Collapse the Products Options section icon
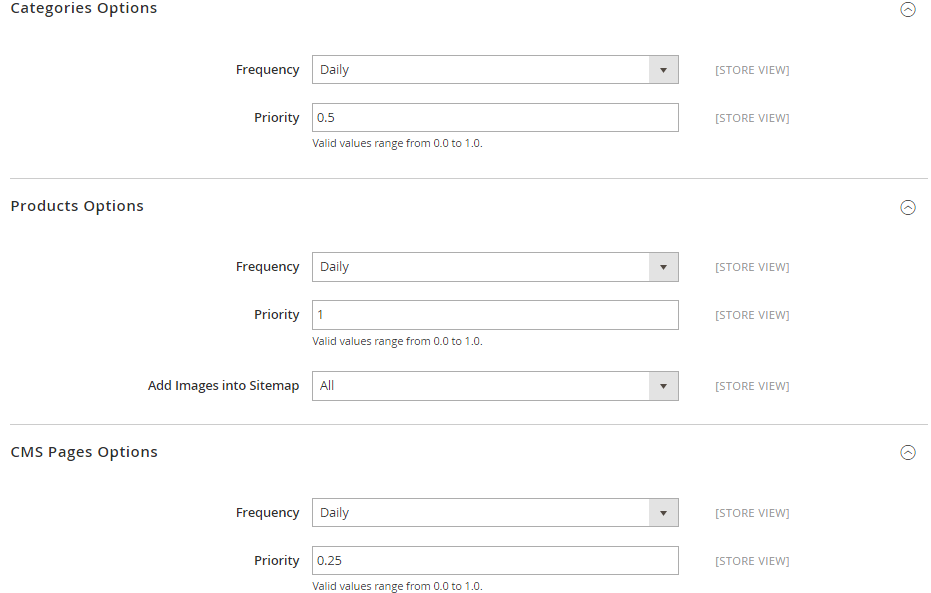The image size is (931, 593). click(x=908, y=208)
